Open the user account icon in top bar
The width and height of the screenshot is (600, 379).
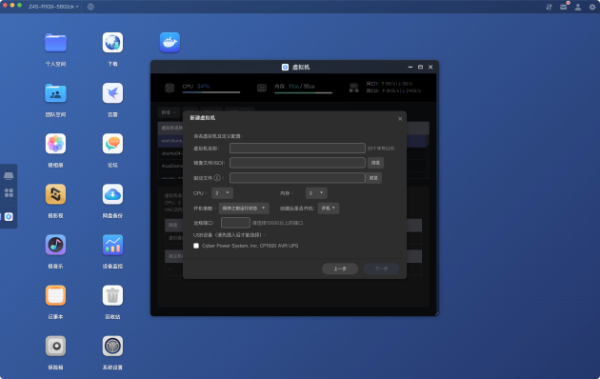point(578,7)
